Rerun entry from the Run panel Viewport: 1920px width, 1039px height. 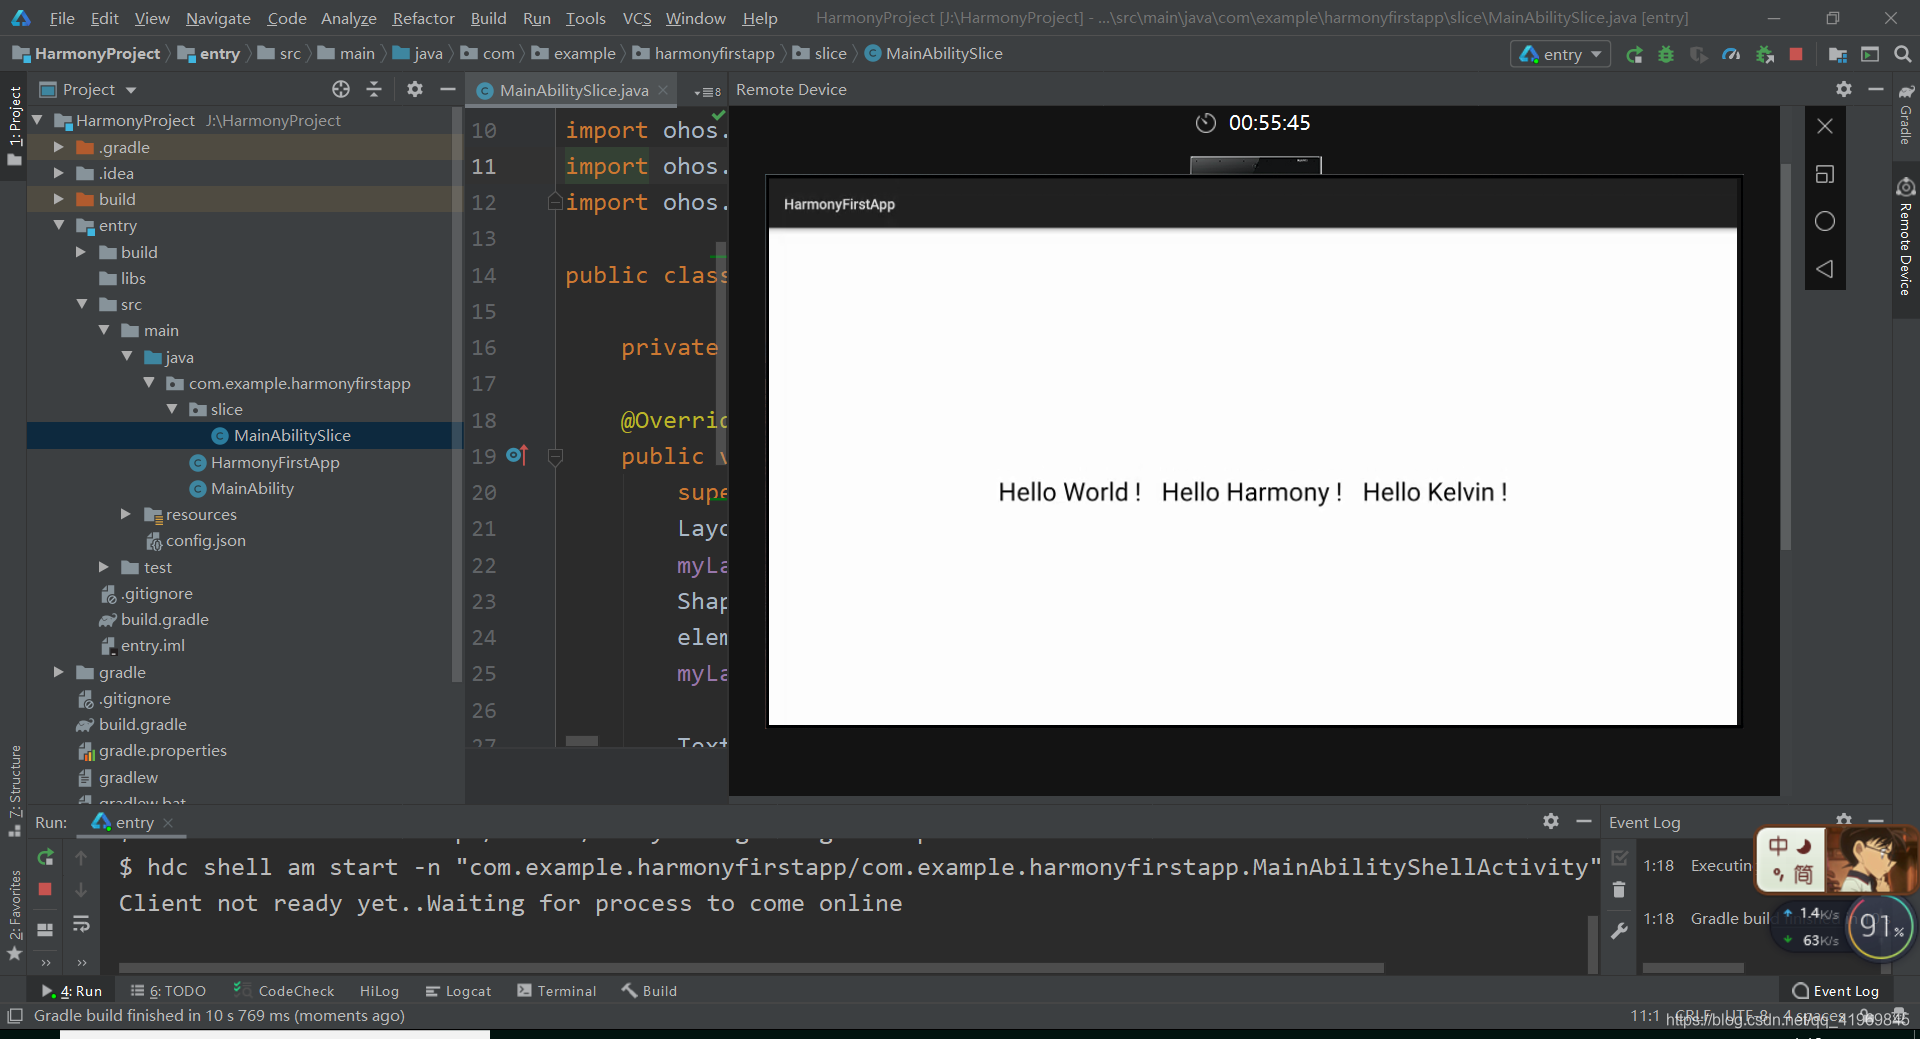coord(45,857)
